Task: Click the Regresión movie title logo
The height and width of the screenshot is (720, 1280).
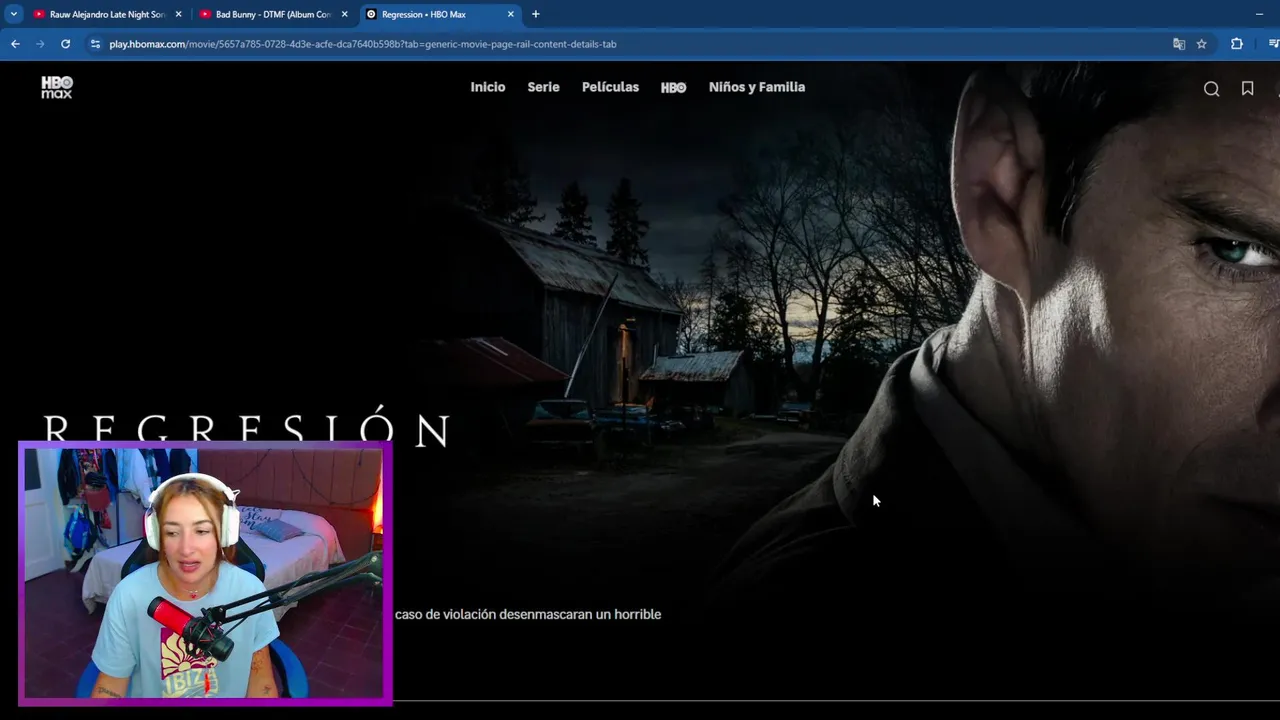Action: [x=247, y=430]
